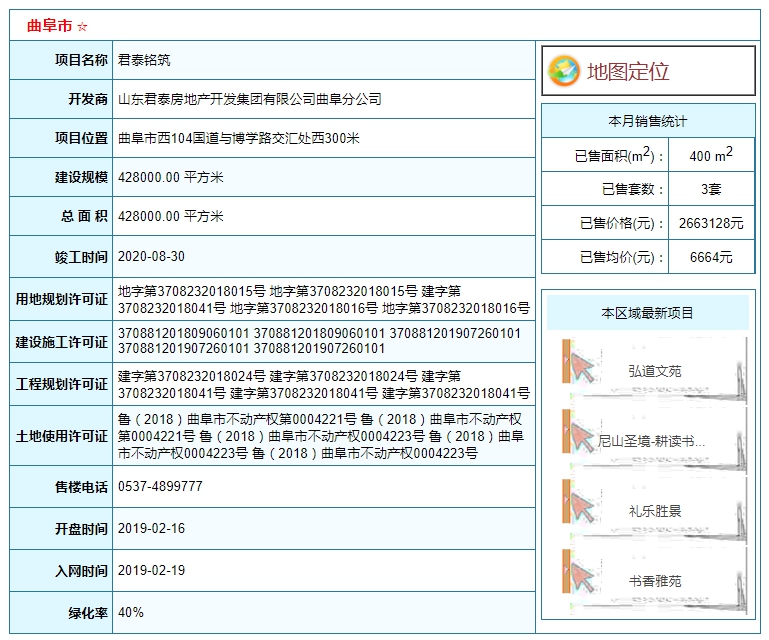
Task: Click the 已售均价(元) label
Action: coord(622,257)
